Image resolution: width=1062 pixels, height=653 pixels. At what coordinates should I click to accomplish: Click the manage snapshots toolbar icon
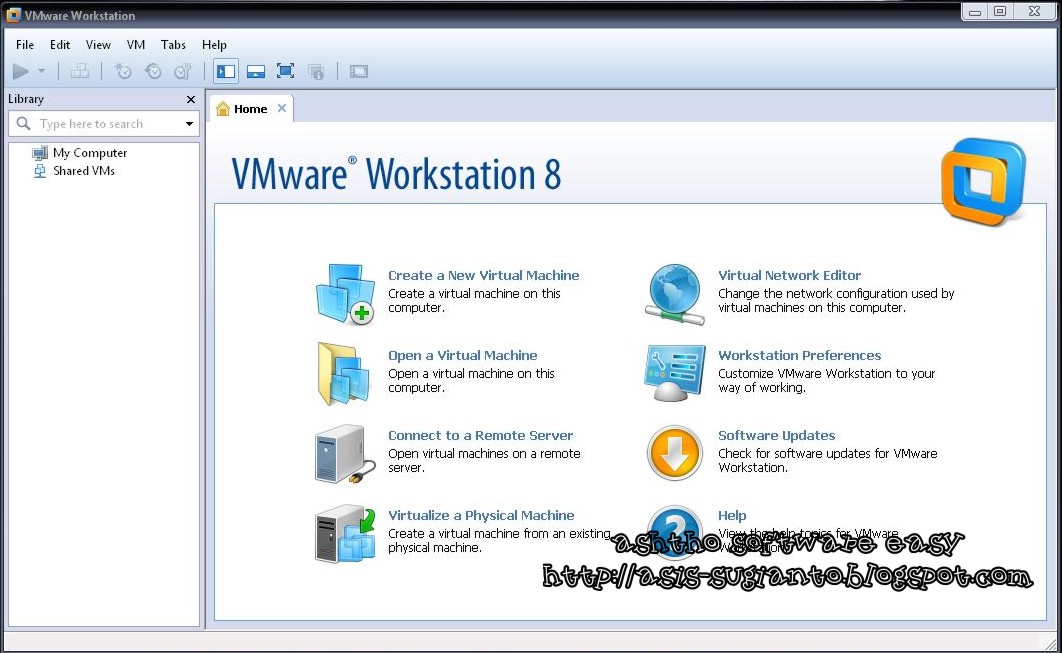point(183,70)
